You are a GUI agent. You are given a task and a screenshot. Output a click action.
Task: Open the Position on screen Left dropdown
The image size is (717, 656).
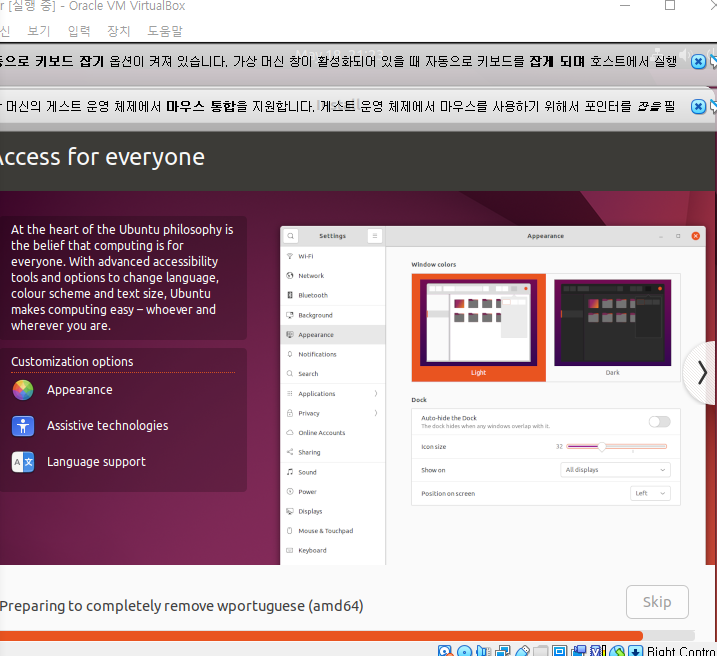click(650, 493)
